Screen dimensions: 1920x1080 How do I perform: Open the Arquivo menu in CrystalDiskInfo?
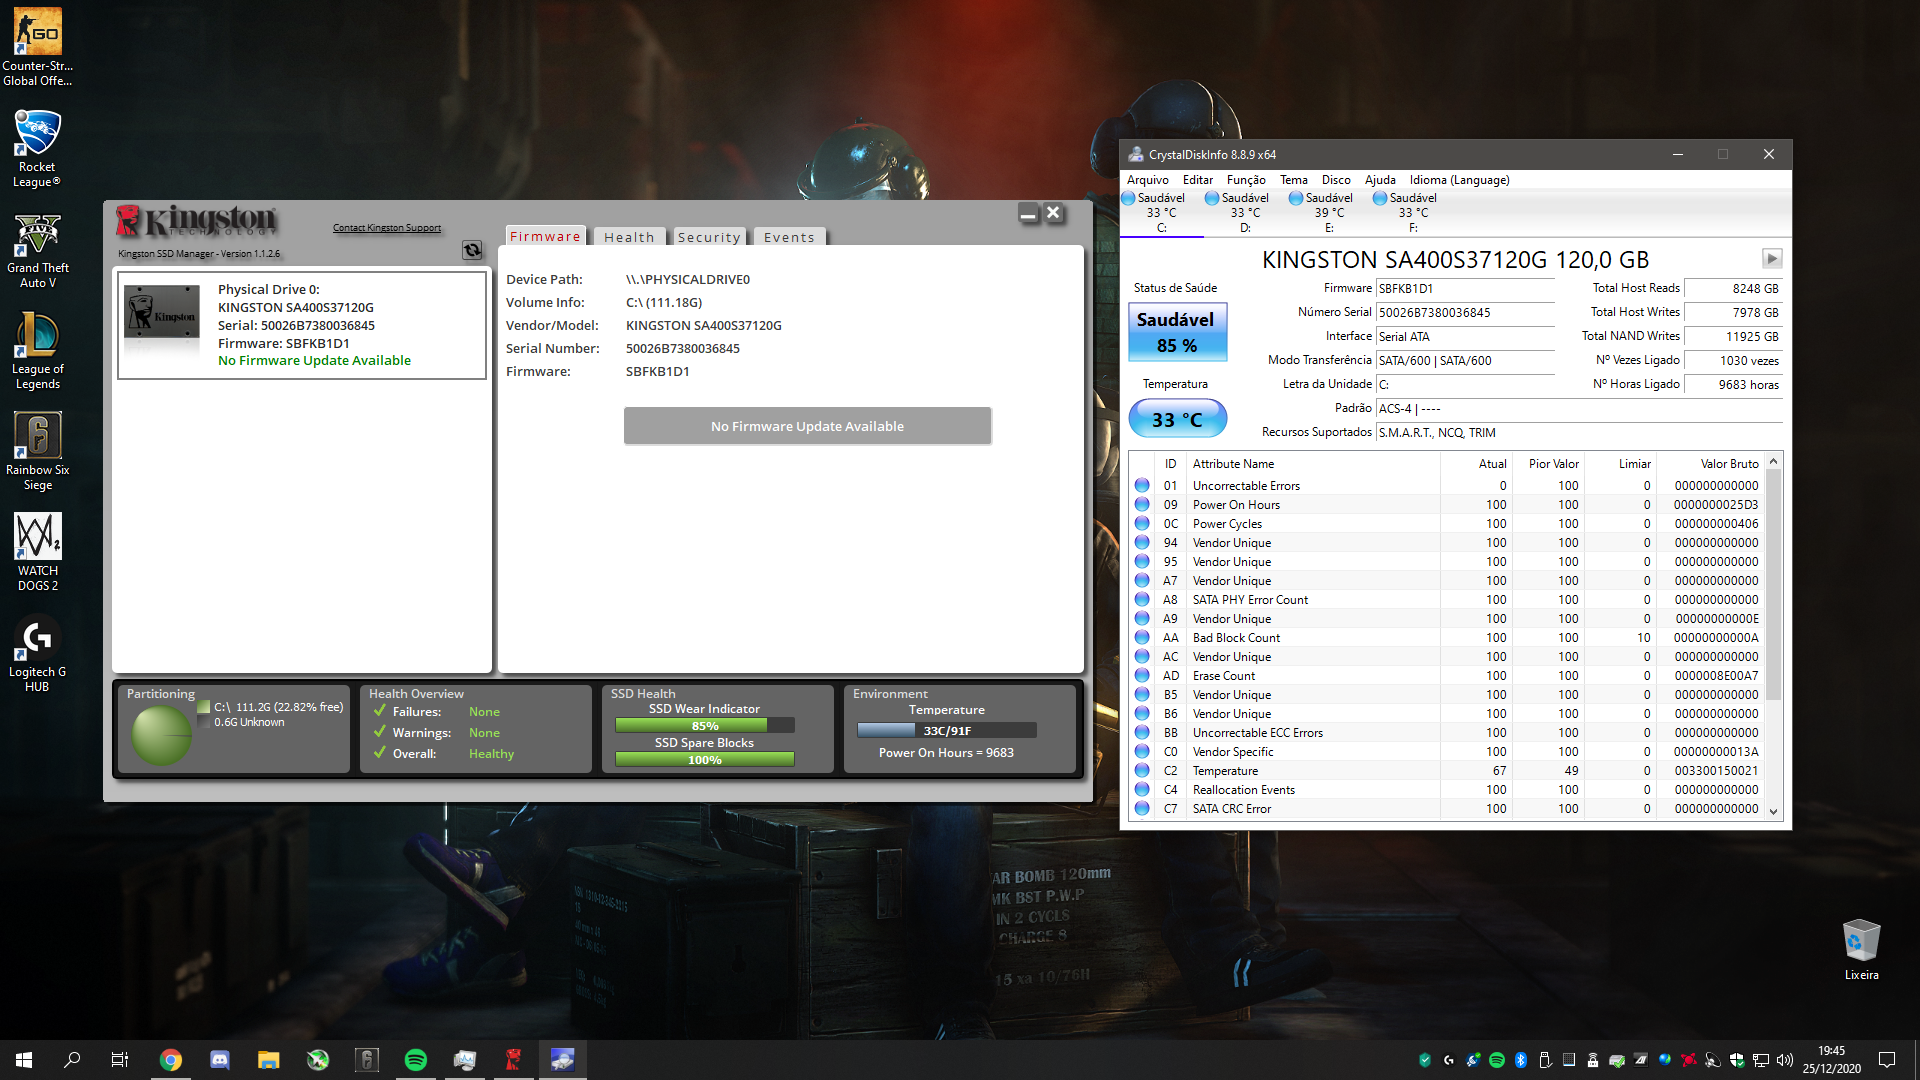(1147, 180)
